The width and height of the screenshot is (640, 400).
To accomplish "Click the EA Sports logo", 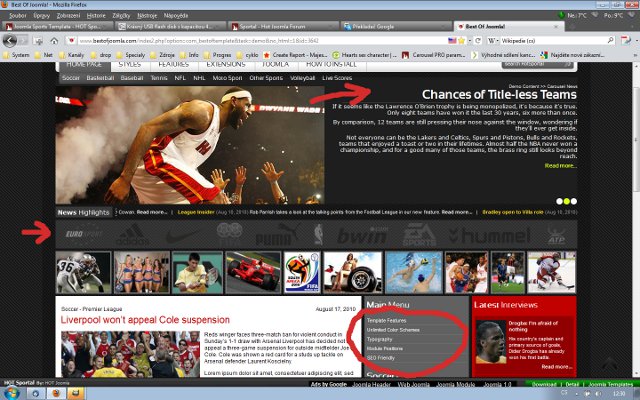I will [x=420, y=235].
